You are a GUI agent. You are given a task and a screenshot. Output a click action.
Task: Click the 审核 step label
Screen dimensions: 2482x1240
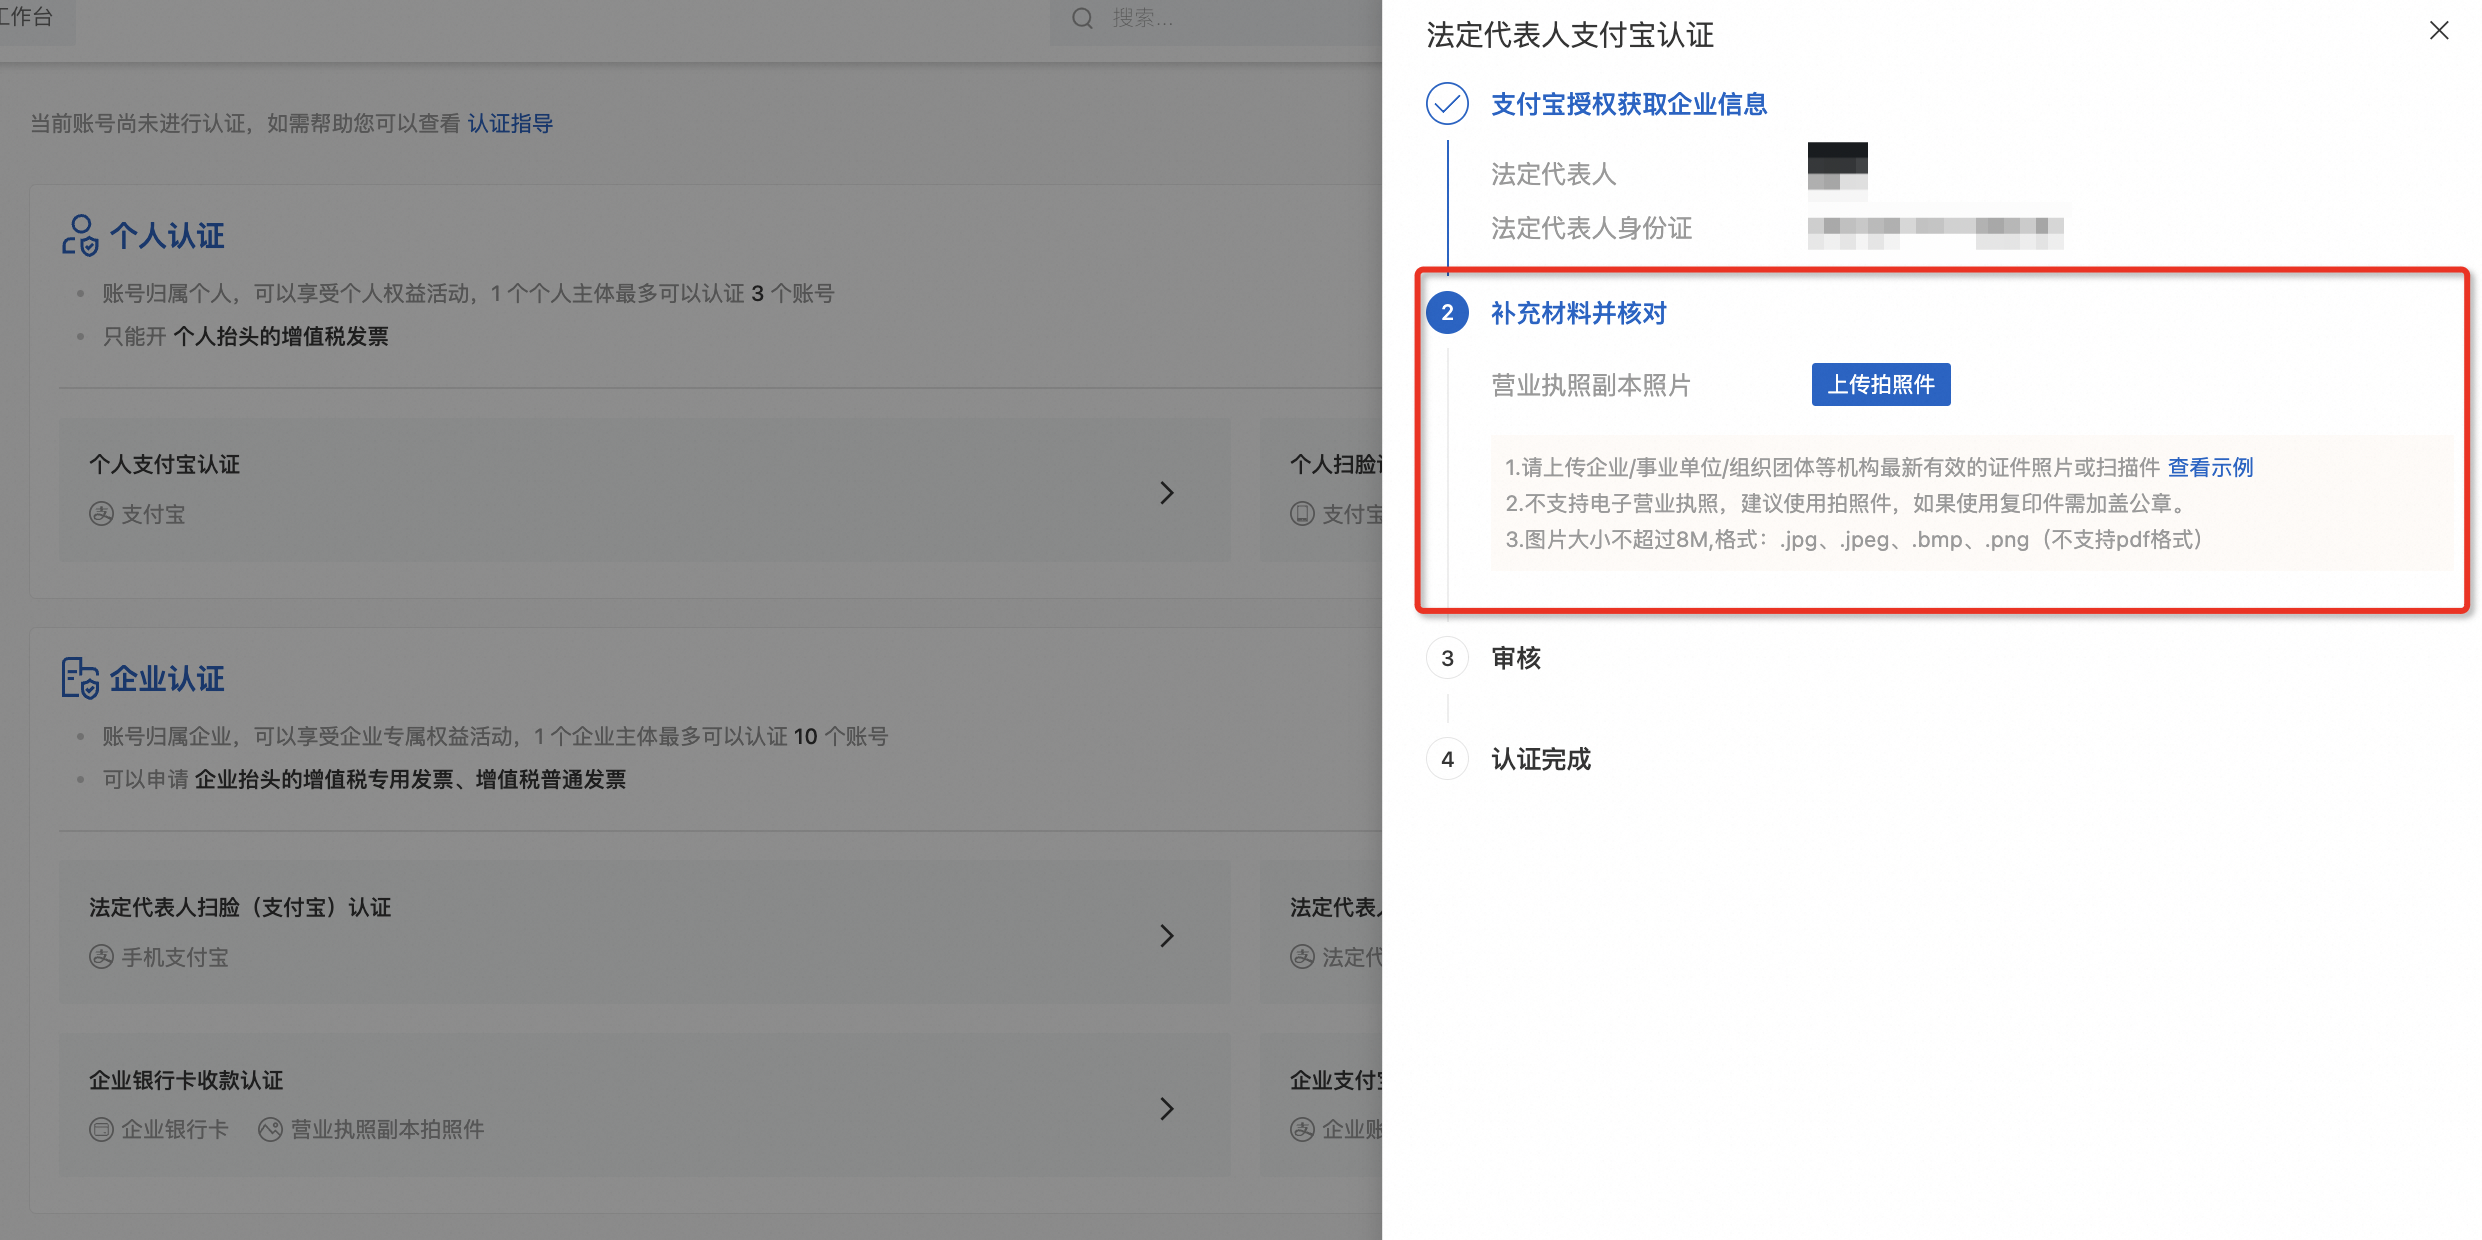coord(1516,658)
